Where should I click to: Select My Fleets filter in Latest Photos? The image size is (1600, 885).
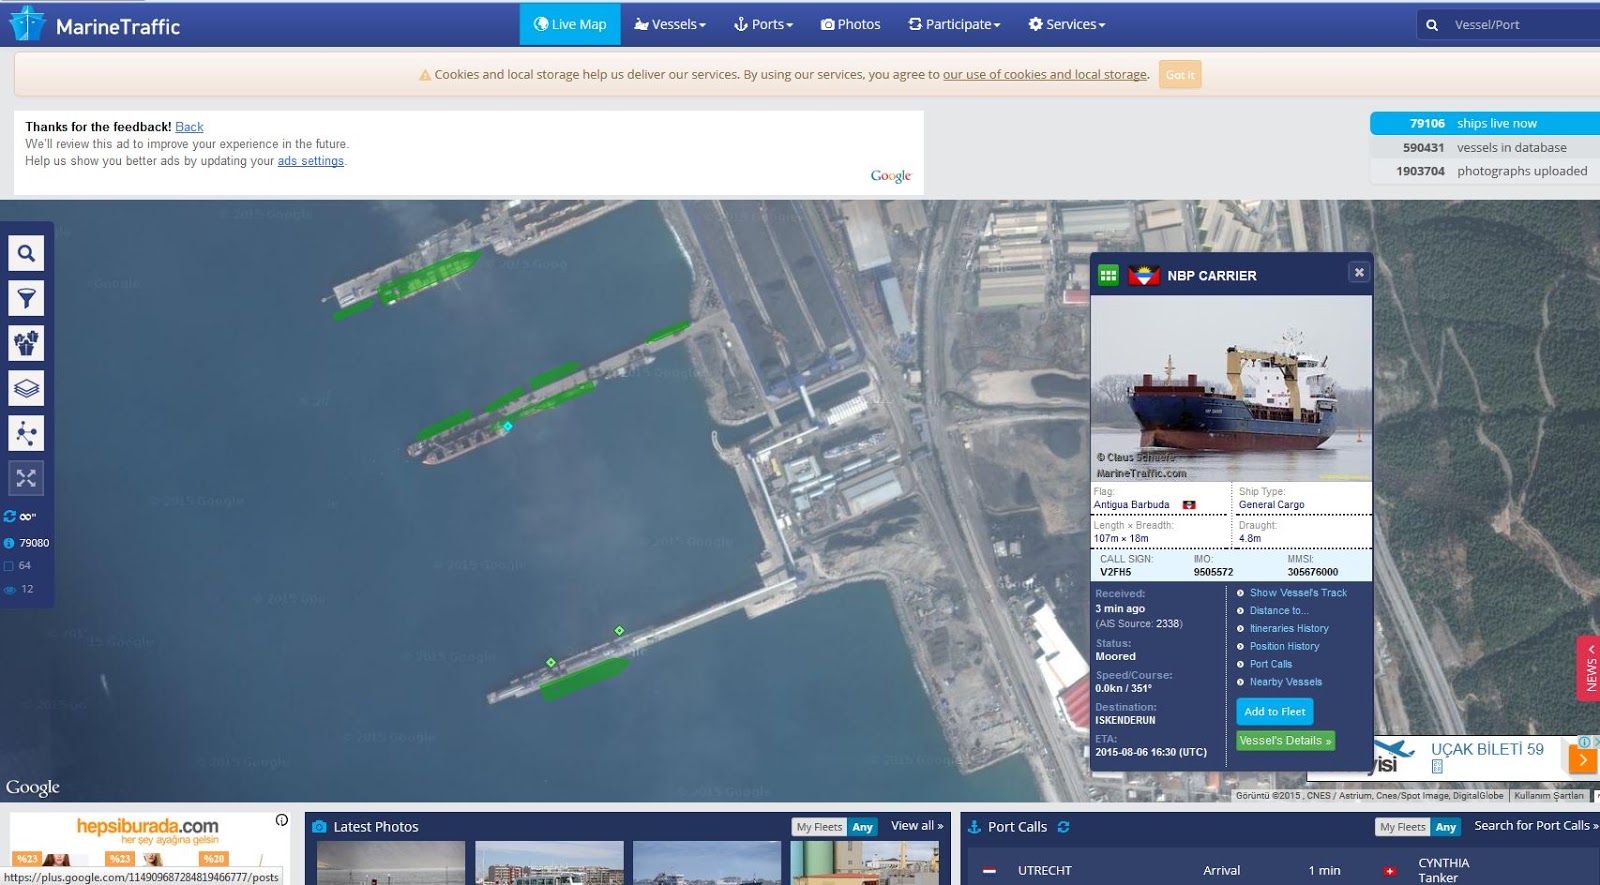820,827
